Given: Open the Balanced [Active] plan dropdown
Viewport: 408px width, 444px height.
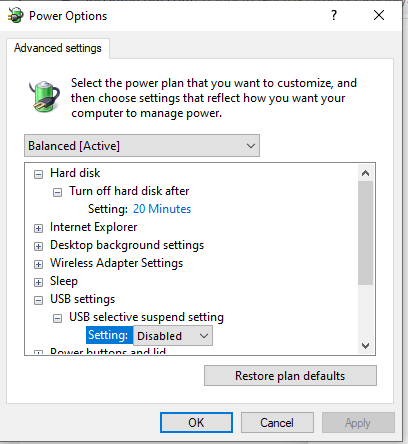Looking at the screenshot, I should 142,146.
